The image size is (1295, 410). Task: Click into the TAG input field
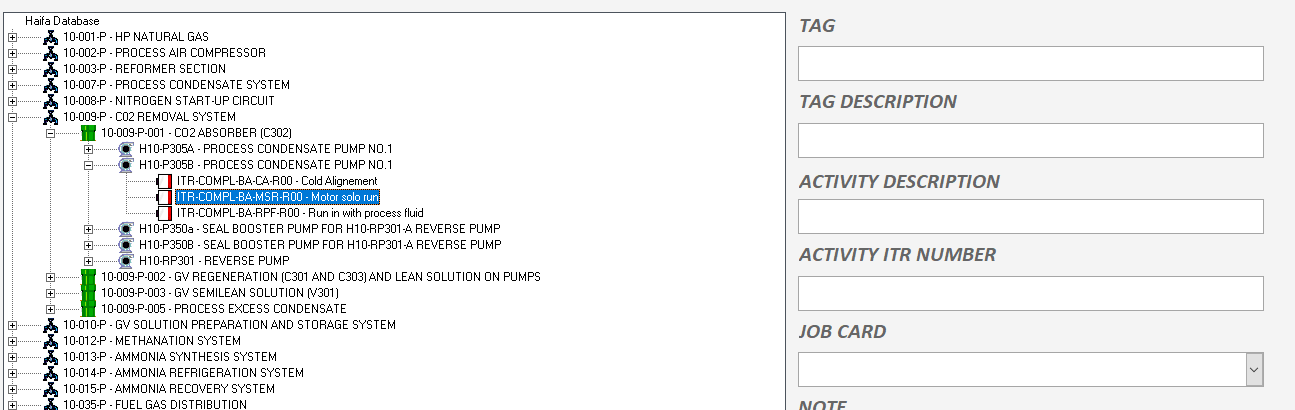[x=1030, y=64]
